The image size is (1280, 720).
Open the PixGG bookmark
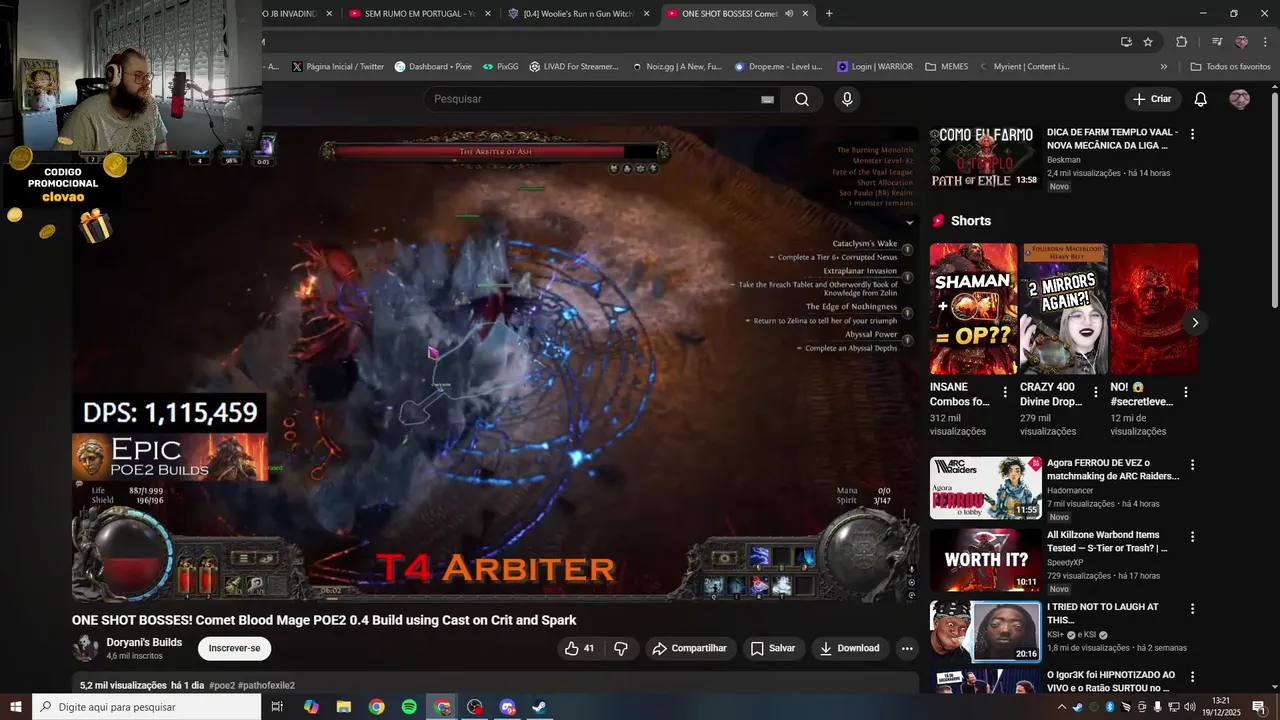coord(500,67)
